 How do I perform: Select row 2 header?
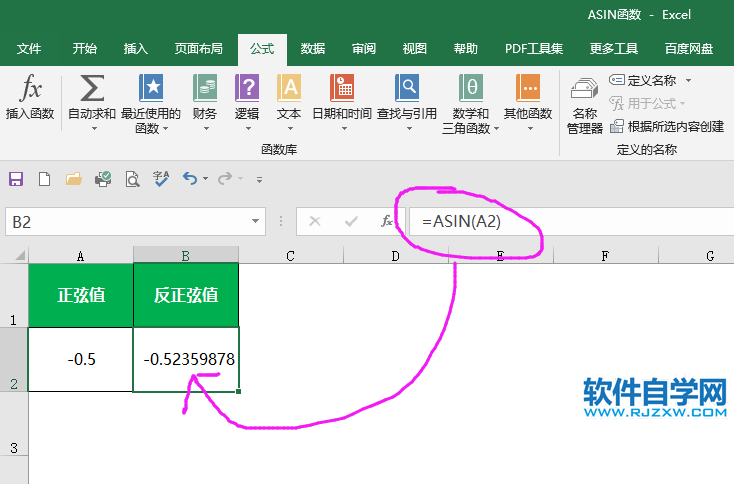click(14, 359)
